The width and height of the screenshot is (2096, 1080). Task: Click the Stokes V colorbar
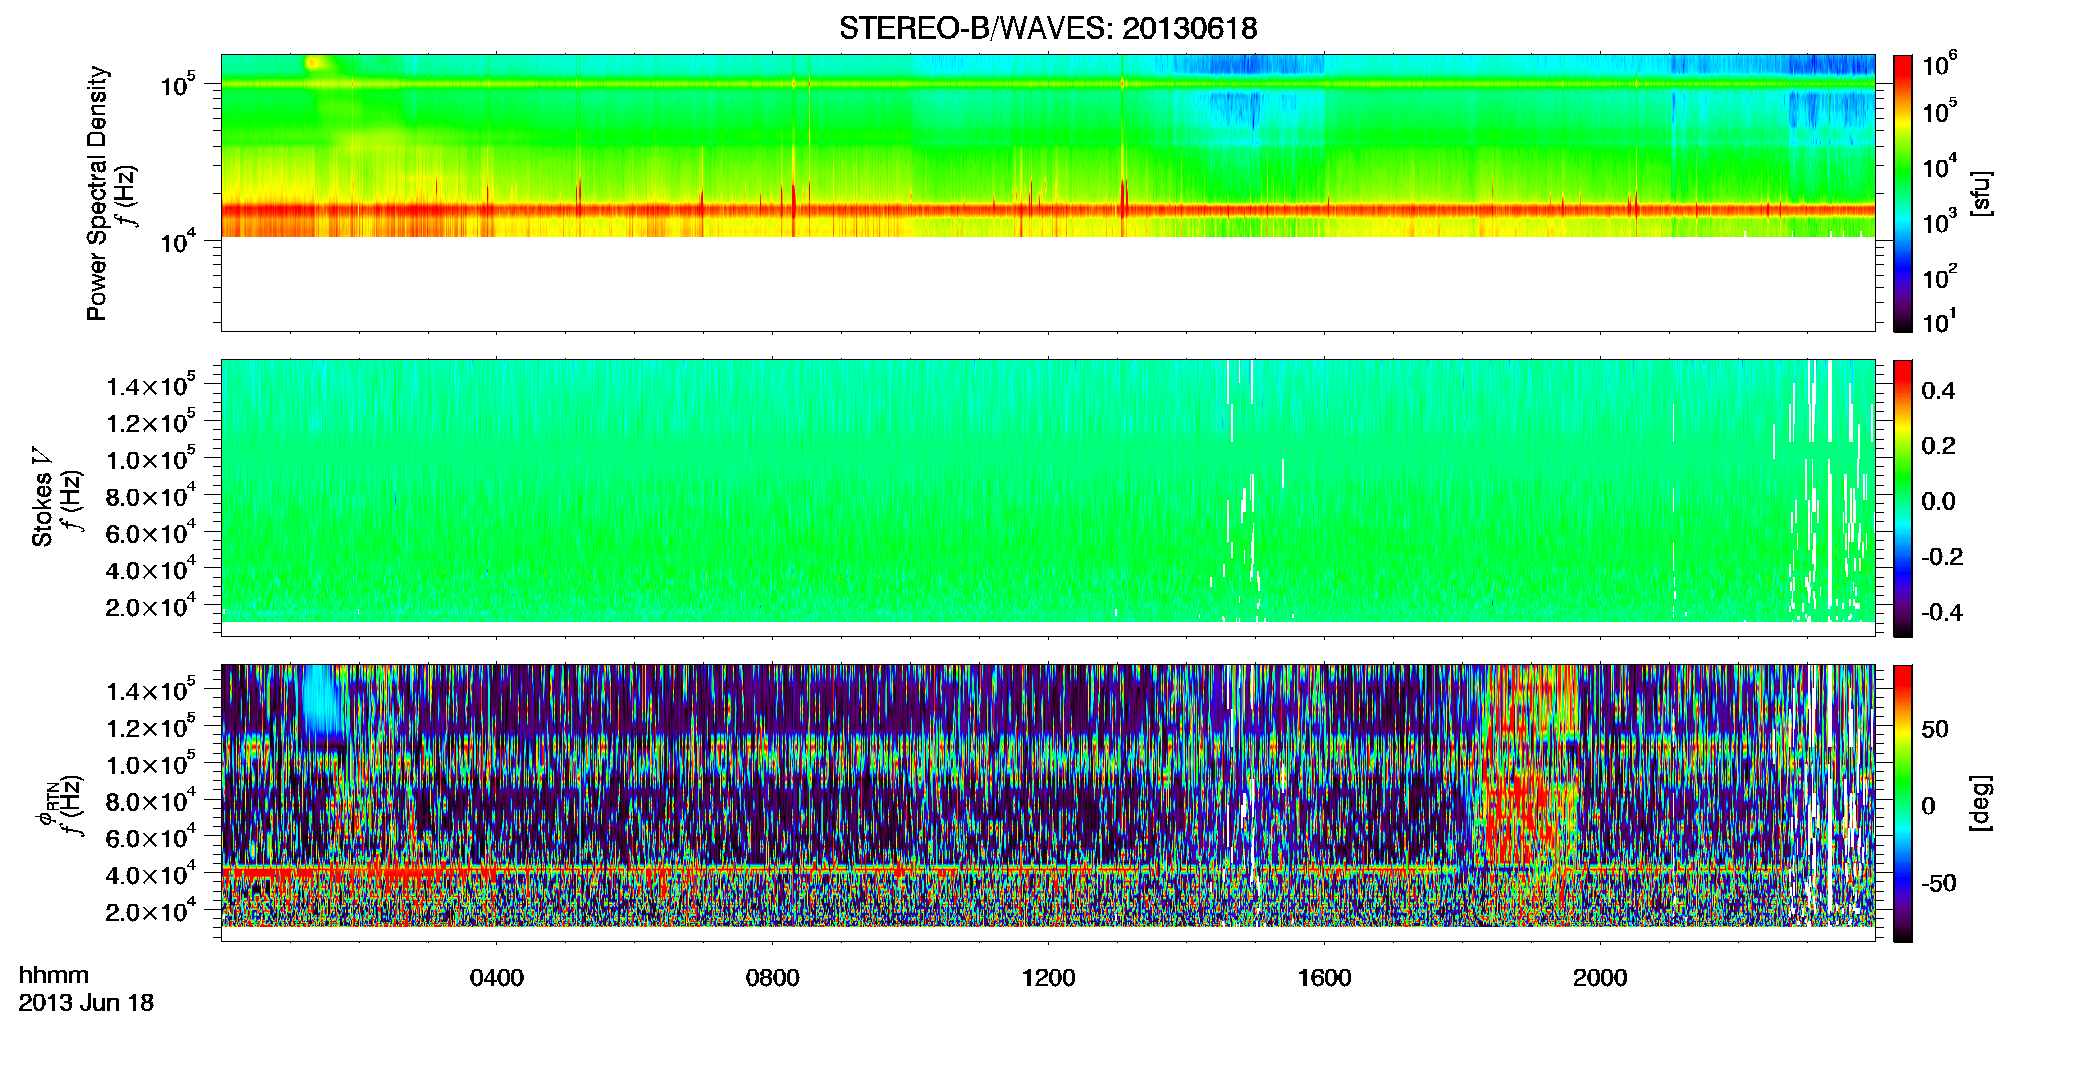(x=1903, y=498)
